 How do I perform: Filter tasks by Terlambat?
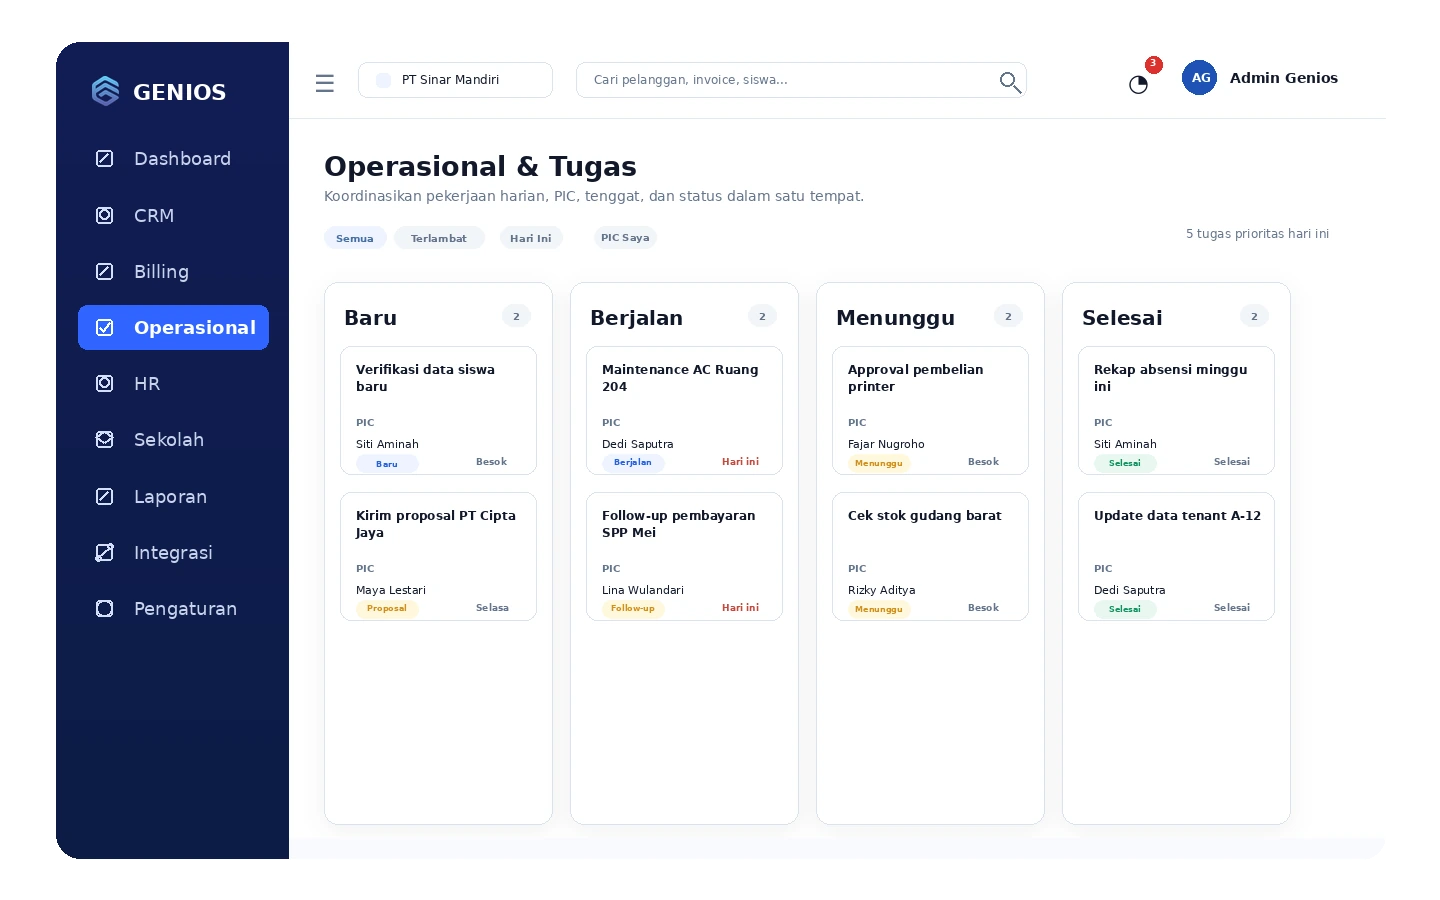click(x=439, y=238)
